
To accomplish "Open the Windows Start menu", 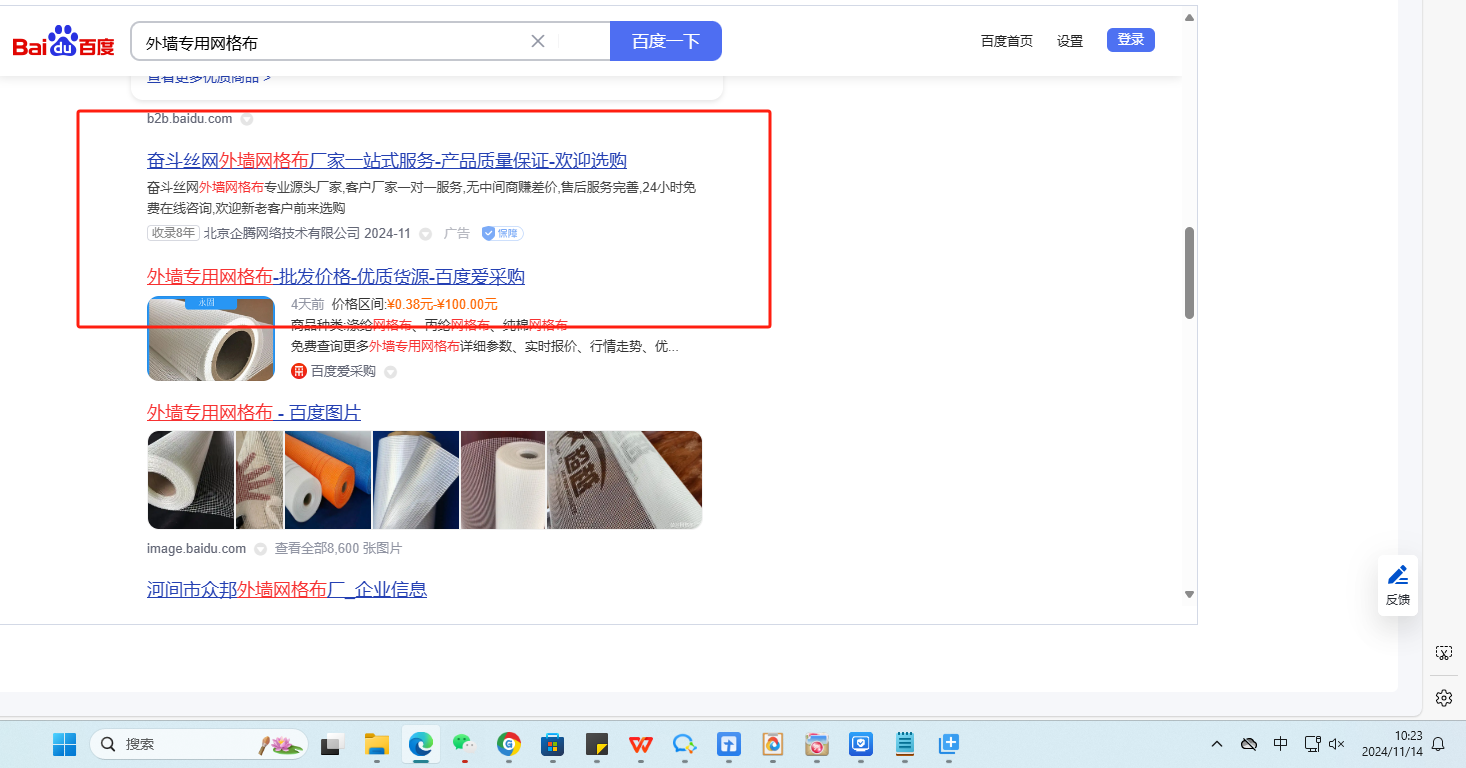I will [64, 744].
